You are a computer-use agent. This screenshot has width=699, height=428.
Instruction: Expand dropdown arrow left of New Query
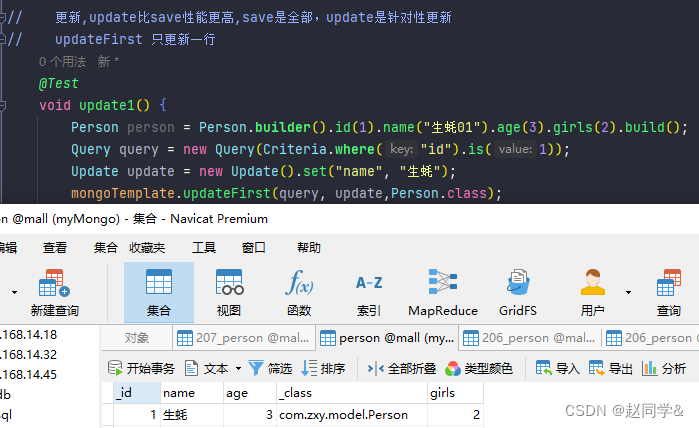coord(14,292)
